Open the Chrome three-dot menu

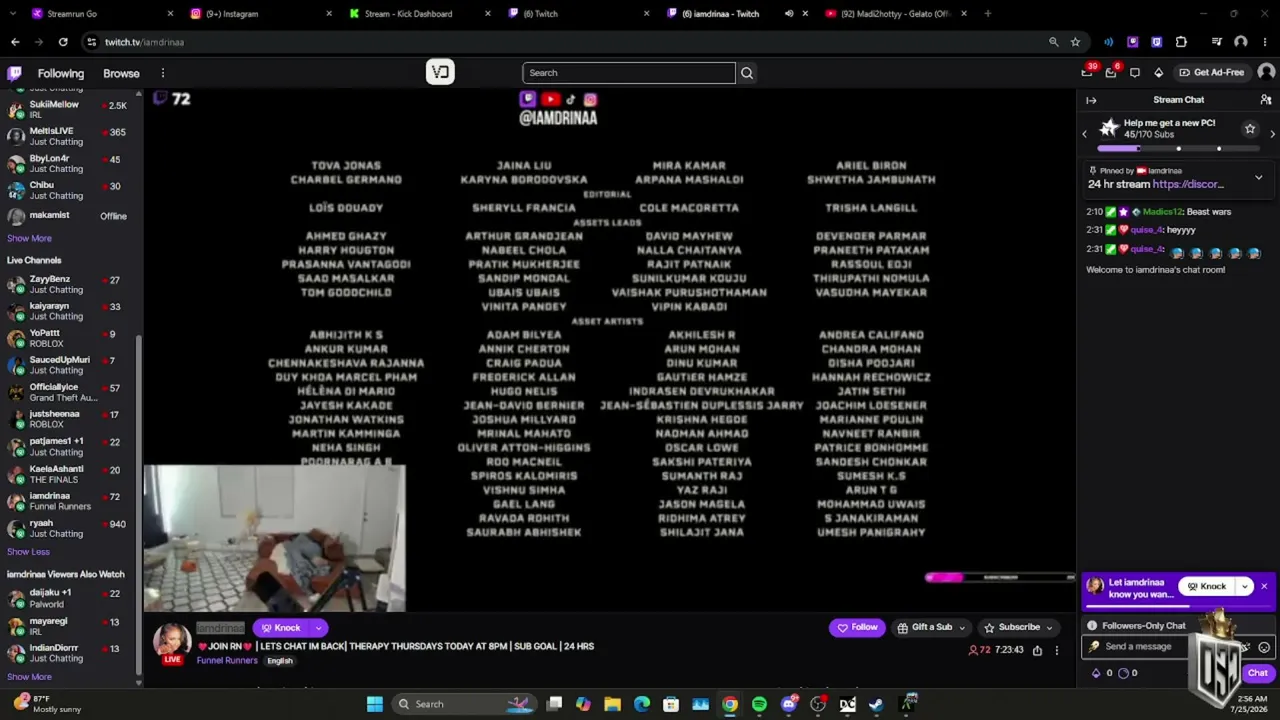coord(1264,42)
